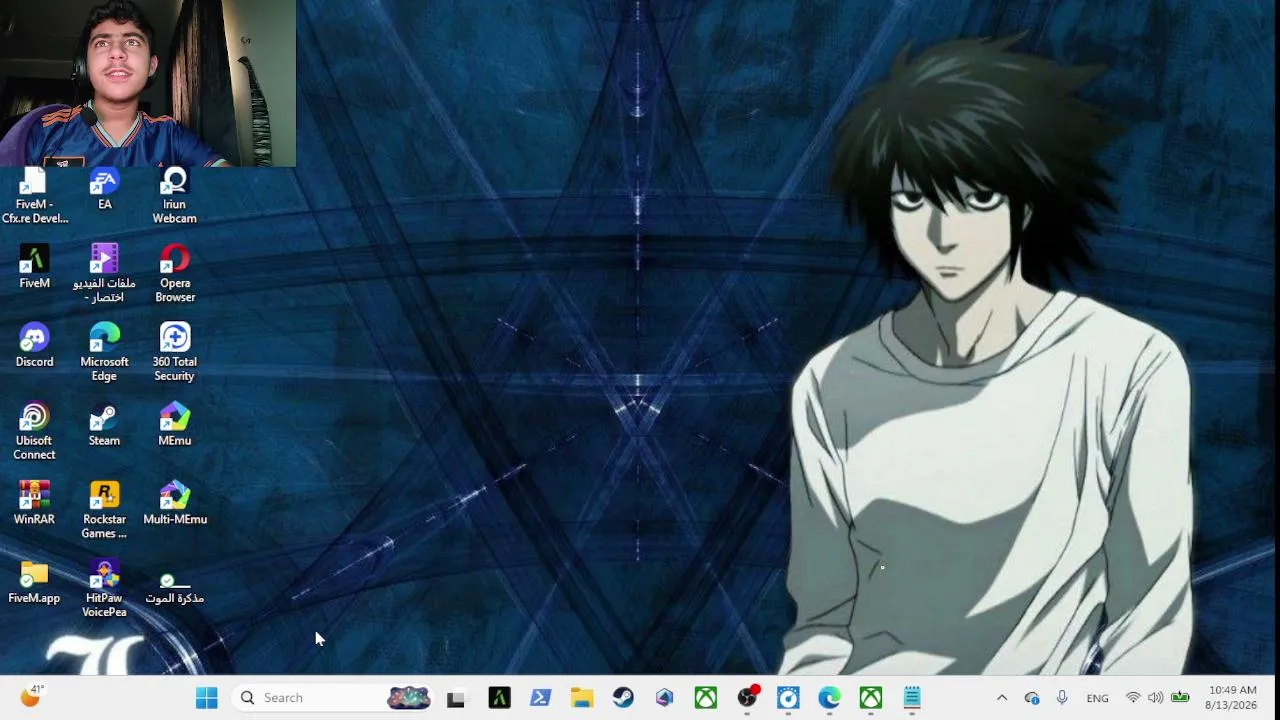
Task: Launch the EA app desktop shortcut
Action: [104, 189]
